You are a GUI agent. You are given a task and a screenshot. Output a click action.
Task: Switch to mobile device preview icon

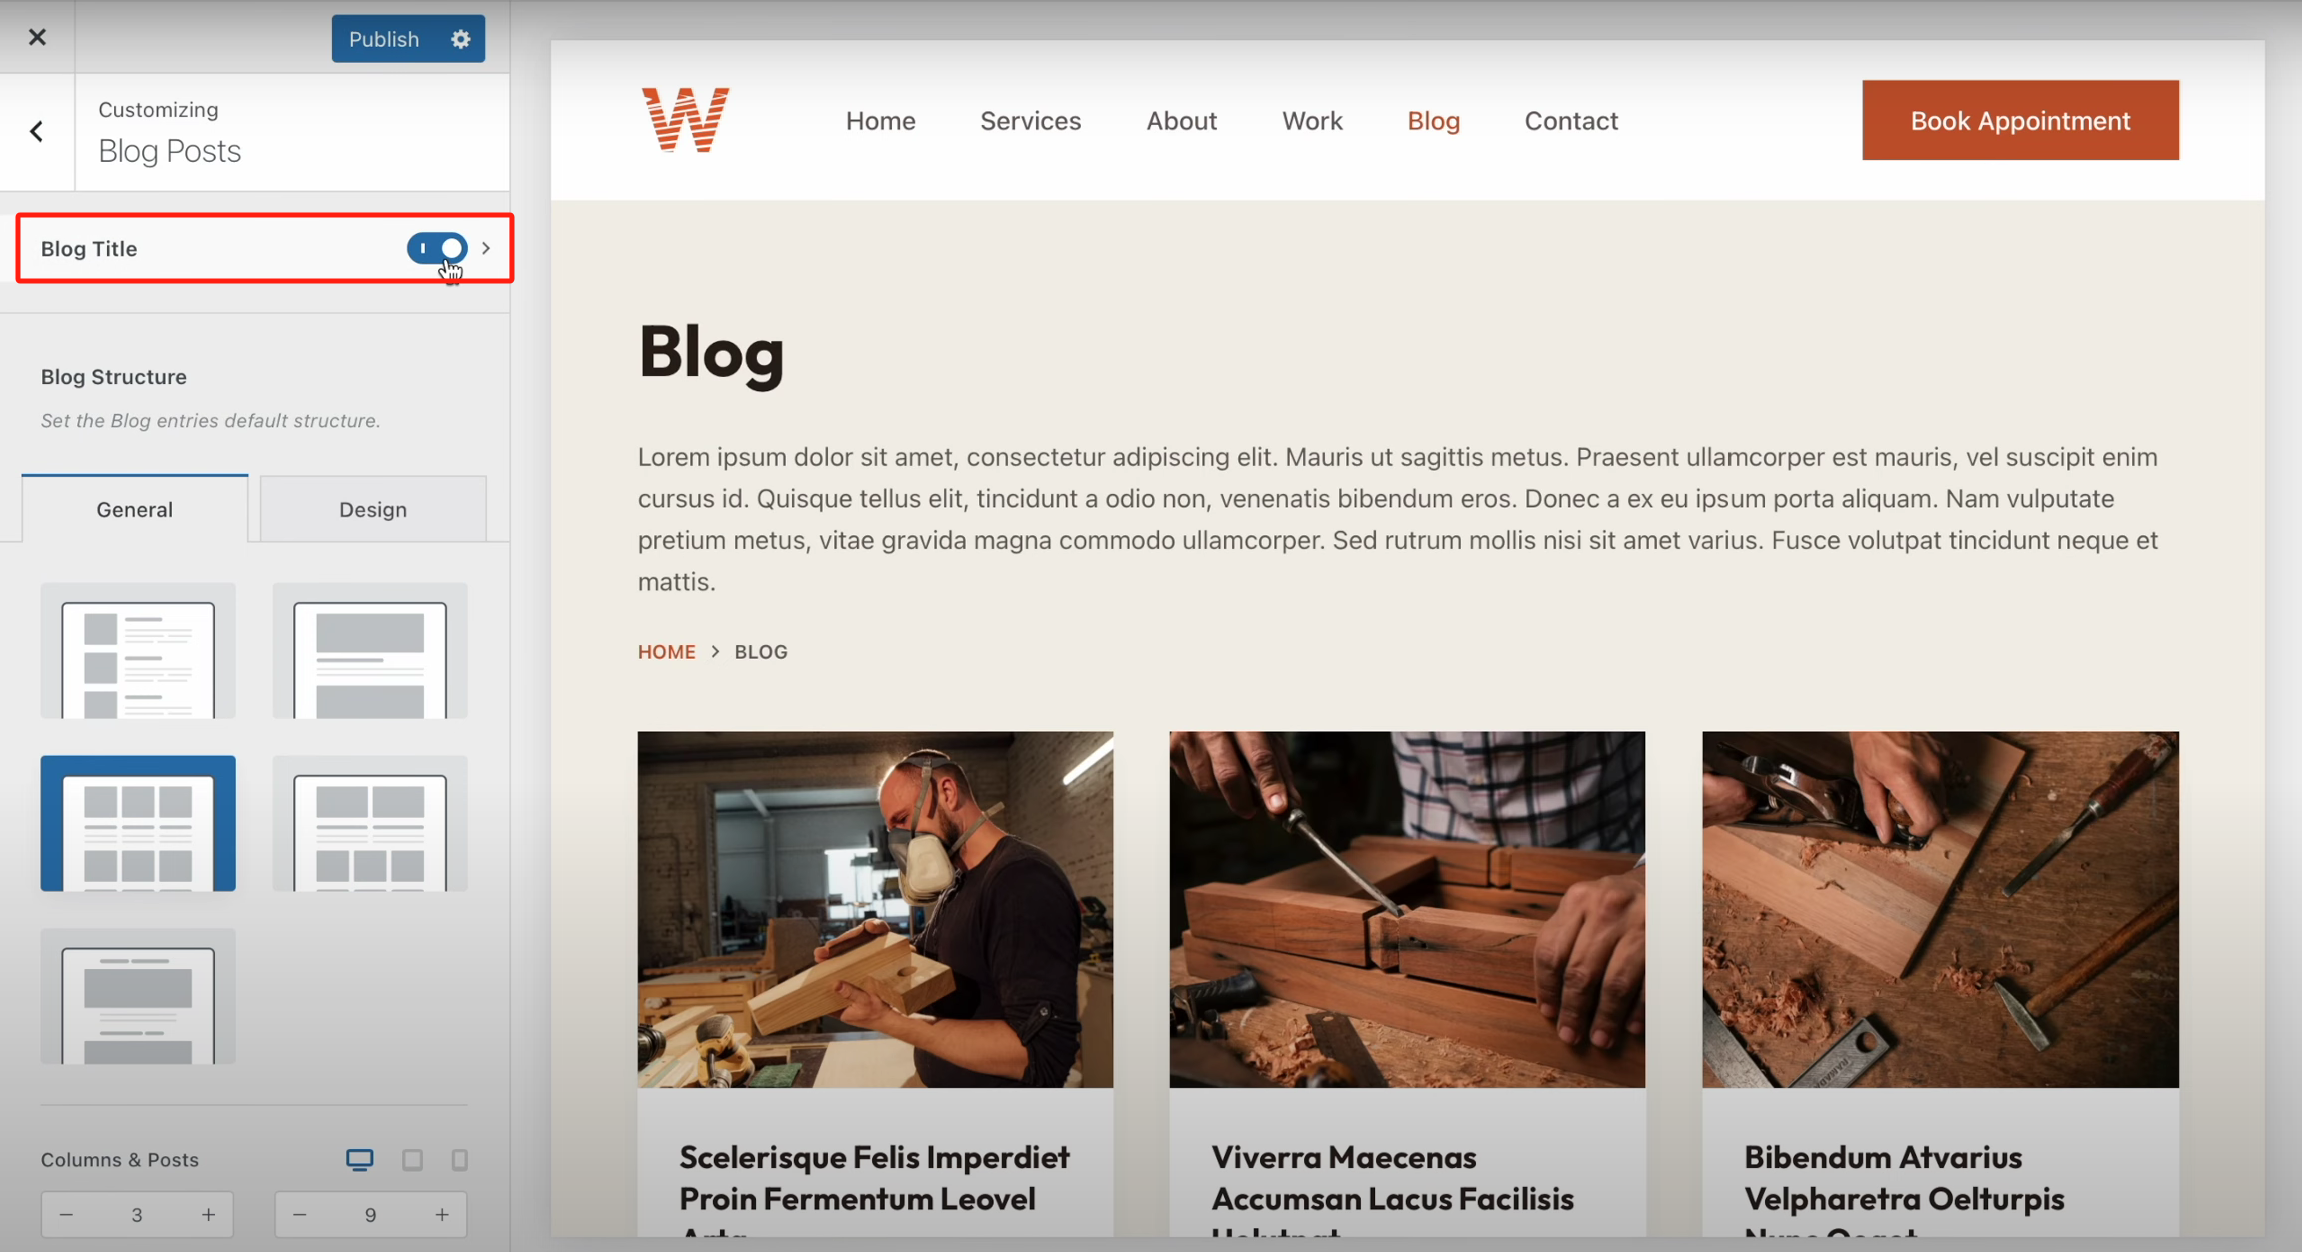tap(459, 1159)
